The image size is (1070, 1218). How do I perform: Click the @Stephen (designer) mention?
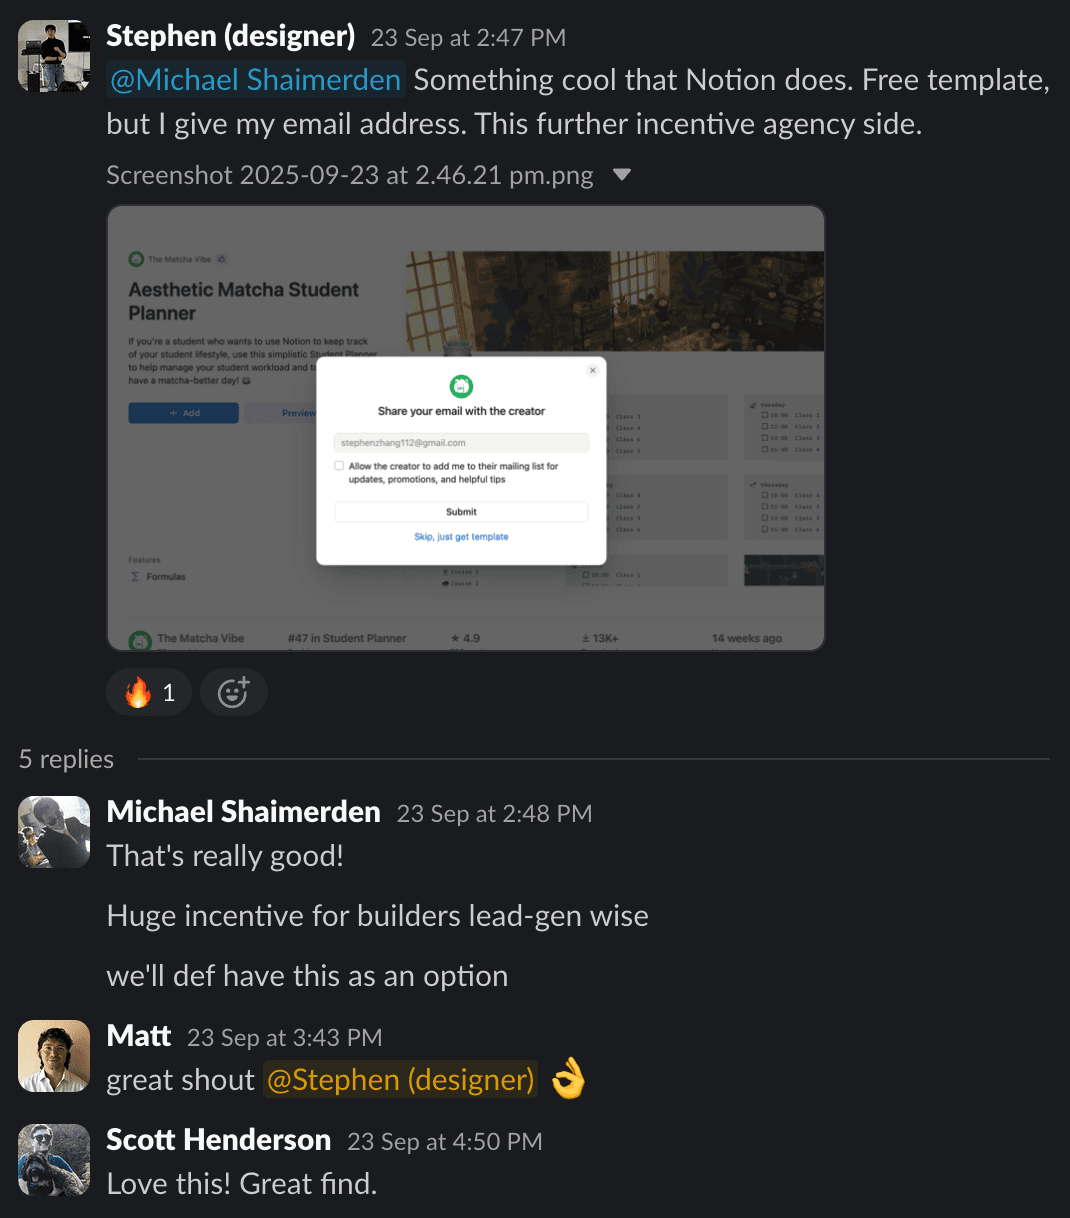(x=400, y=1080)
